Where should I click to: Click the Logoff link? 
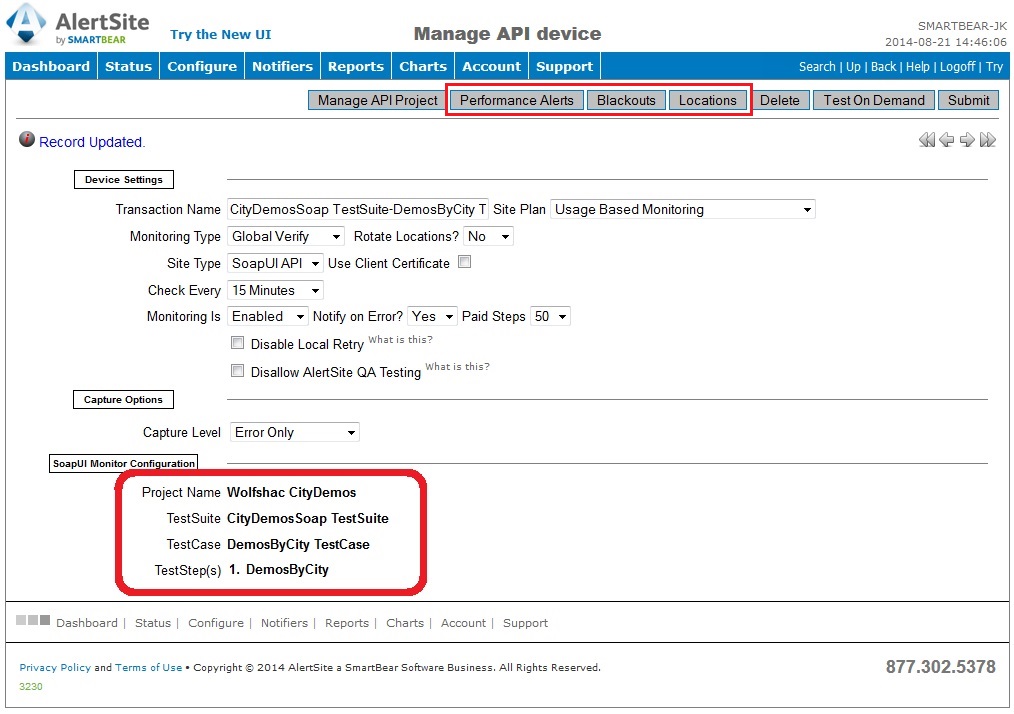pyautogui.click(x=957, y=67)
